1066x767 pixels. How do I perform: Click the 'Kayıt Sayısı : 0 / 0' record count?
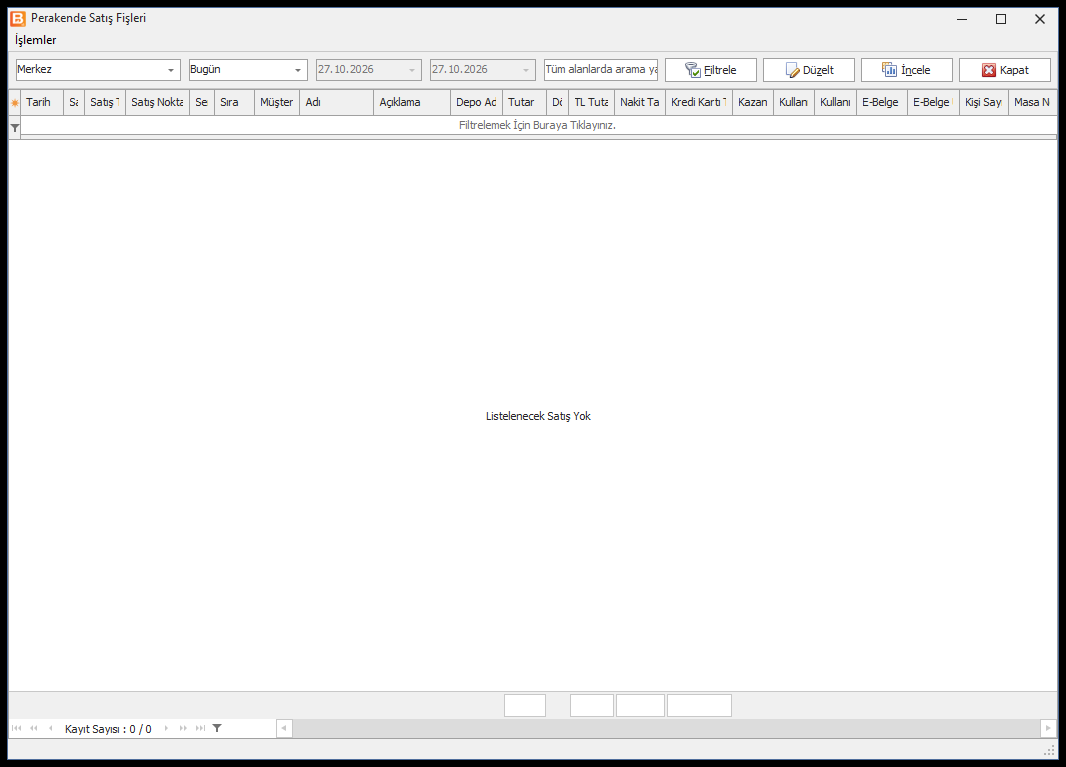point(108,729)
